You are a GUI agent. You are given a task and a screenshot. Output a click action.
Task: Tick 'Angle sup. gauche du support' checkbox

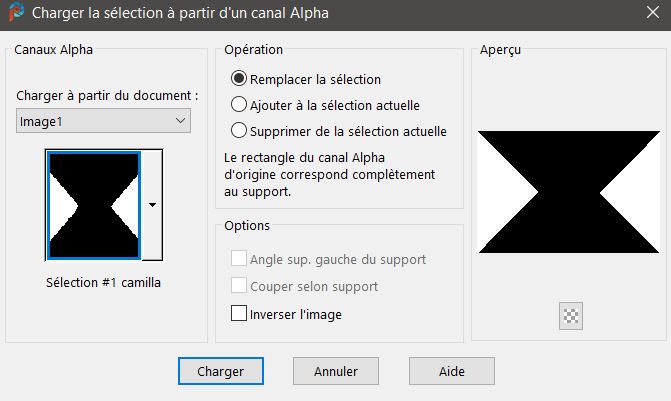239,259
